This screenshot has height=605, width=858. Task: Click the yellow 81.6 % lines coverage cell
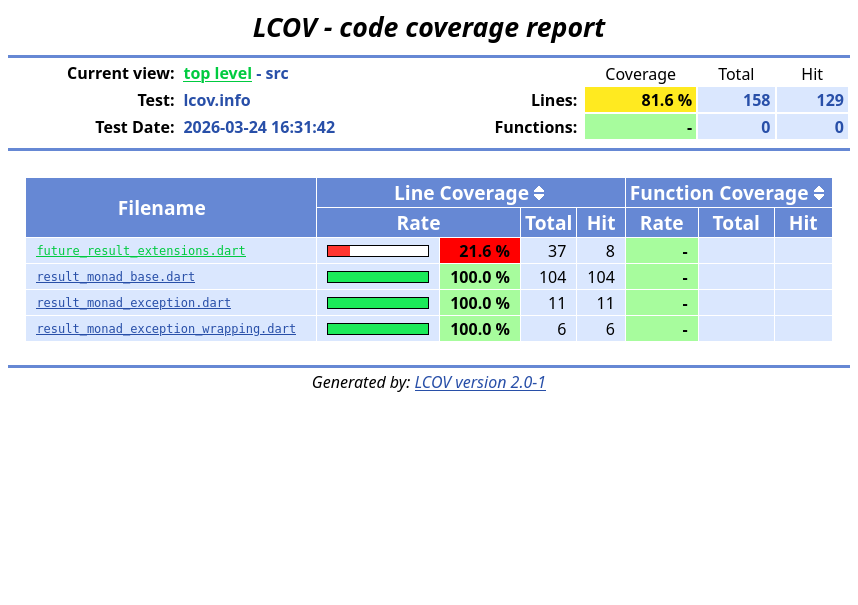pos(640,100)
